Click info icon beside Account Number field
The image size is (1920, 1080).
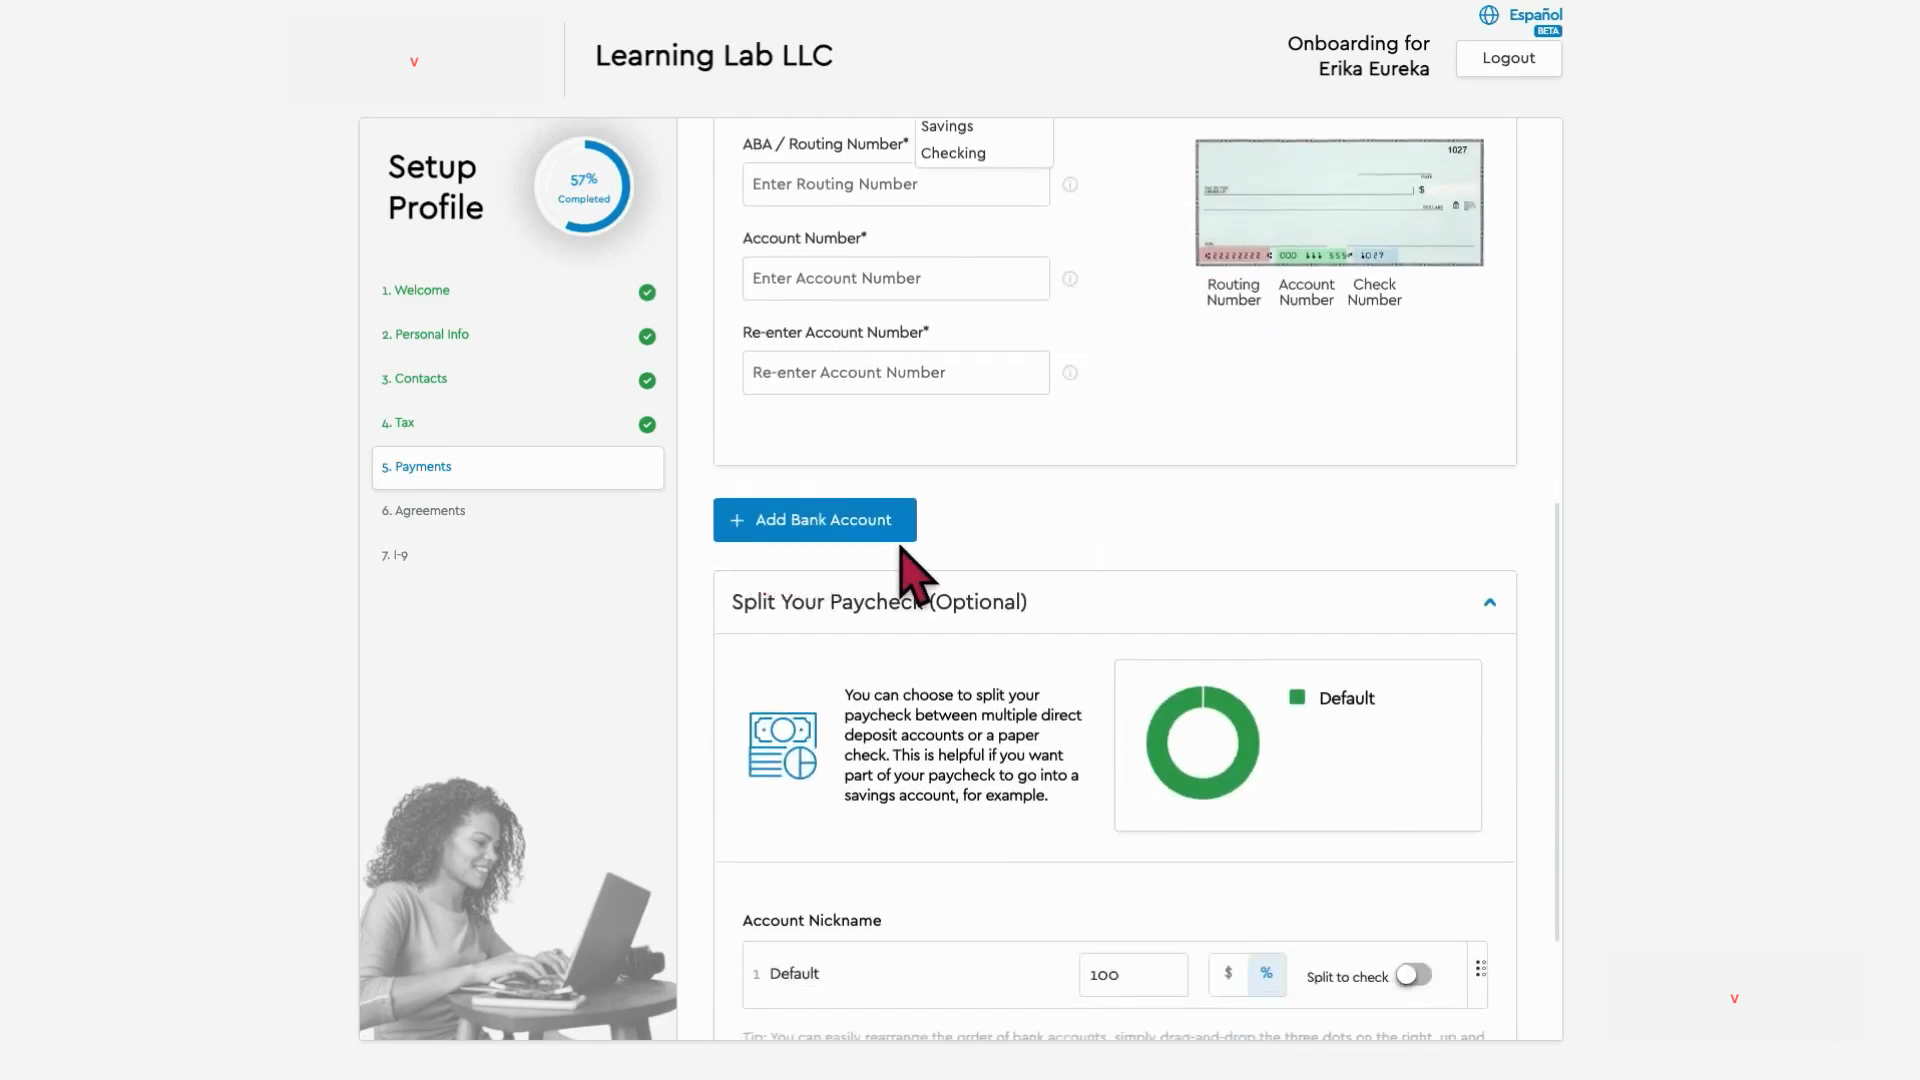pos(1070,279)
